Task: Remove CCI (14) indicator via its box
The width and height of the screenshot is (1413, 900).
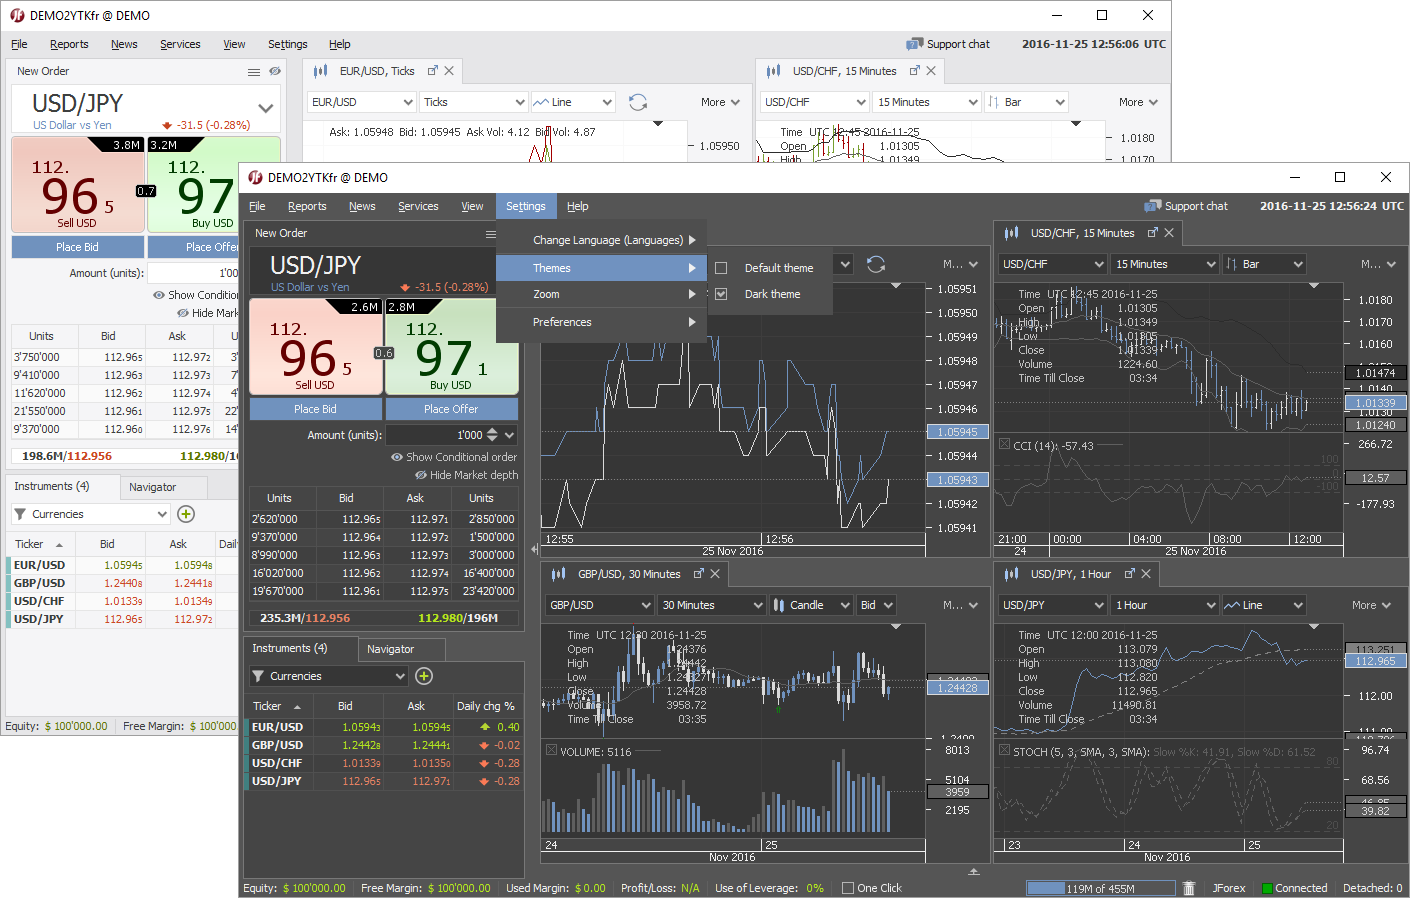Action: coord(1004,444)
